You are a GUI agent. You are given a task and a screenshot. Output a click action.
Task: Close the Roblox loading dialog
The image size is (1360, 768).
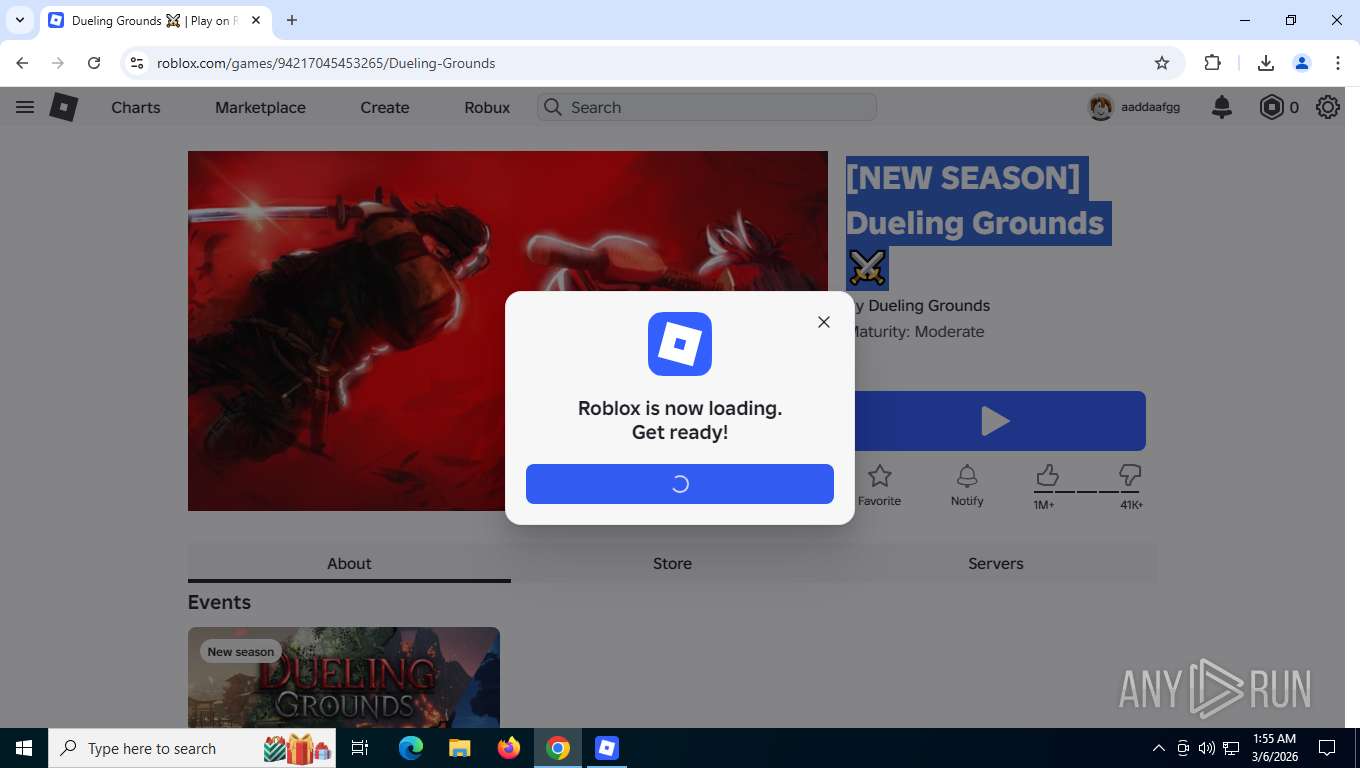(x=824, y=322)
